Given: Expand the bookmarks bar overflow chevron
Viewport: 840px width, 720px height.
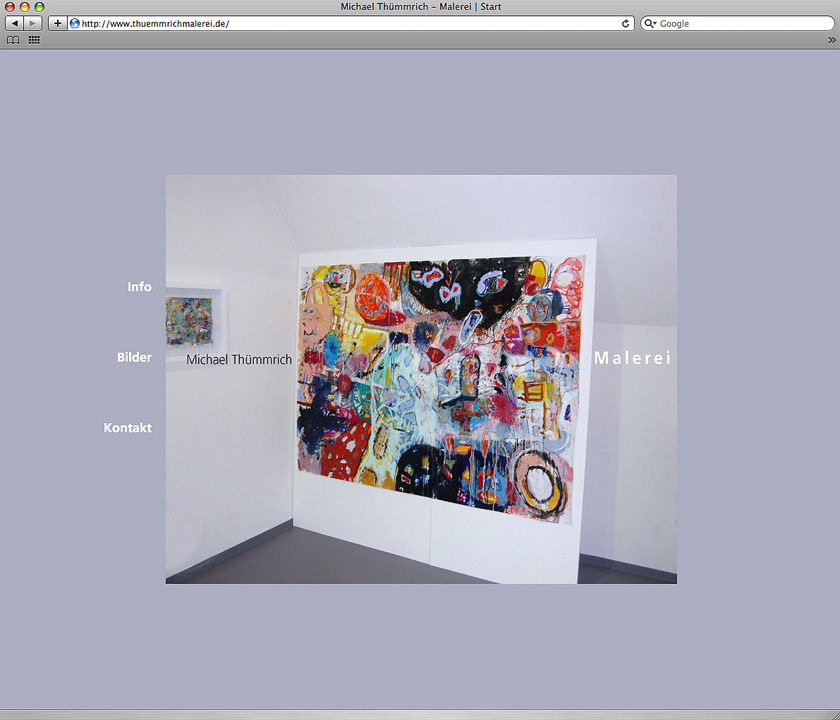Looking at the screenshot, I should click(831, 40).
